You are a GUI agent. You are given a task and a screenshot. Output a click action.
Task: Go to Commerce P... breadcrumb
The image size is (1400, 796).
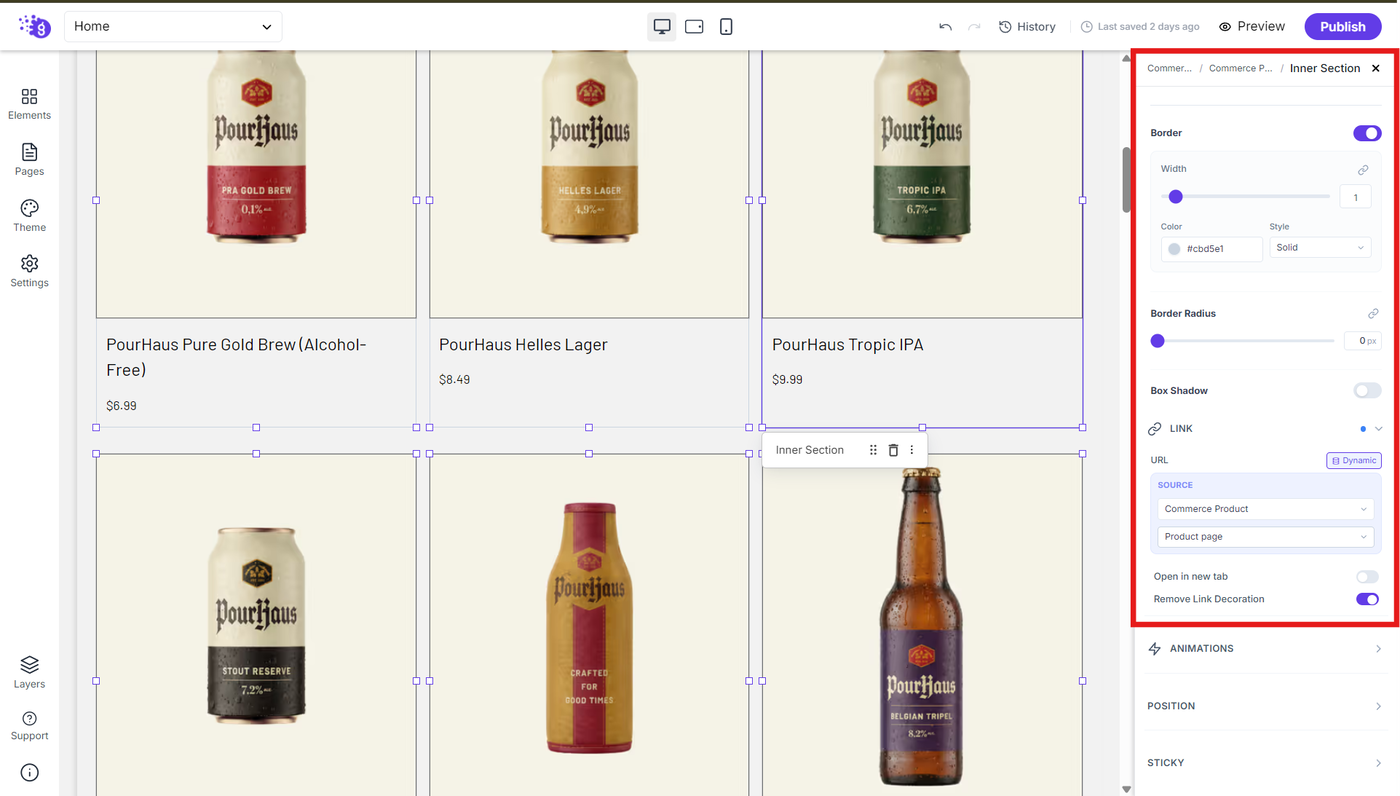coord(1240,68)
